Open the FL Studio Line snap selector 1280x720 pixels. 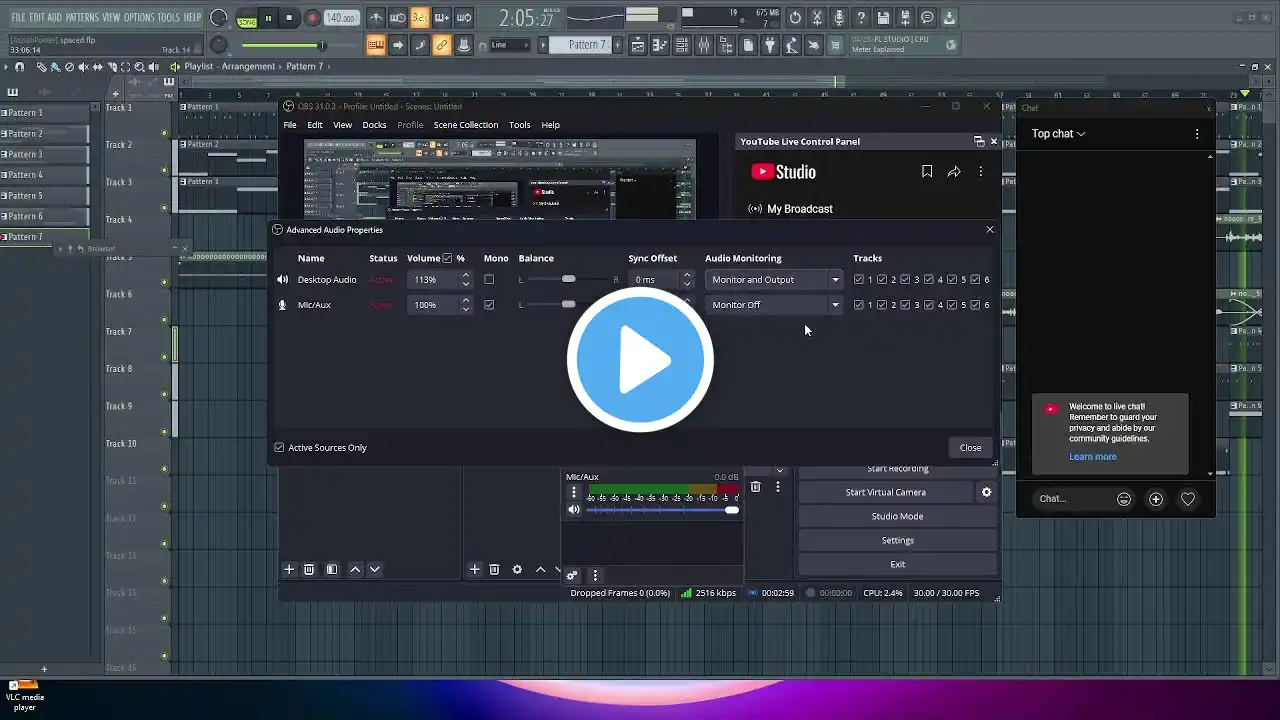pos(509,45)
